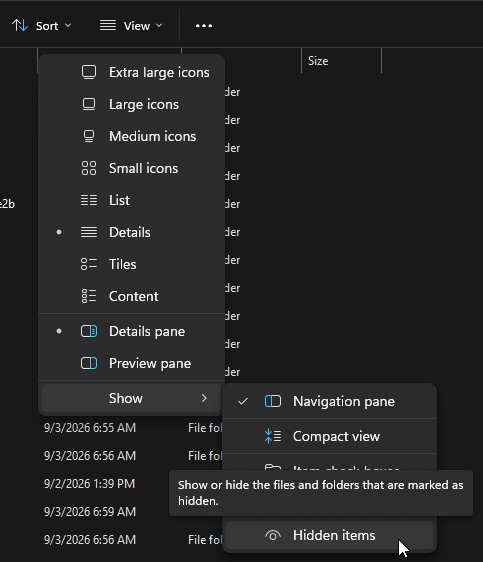The image size is (483, 562).
Task: Uncheck the Navigation pane option
Action: [x=329, y=401]
